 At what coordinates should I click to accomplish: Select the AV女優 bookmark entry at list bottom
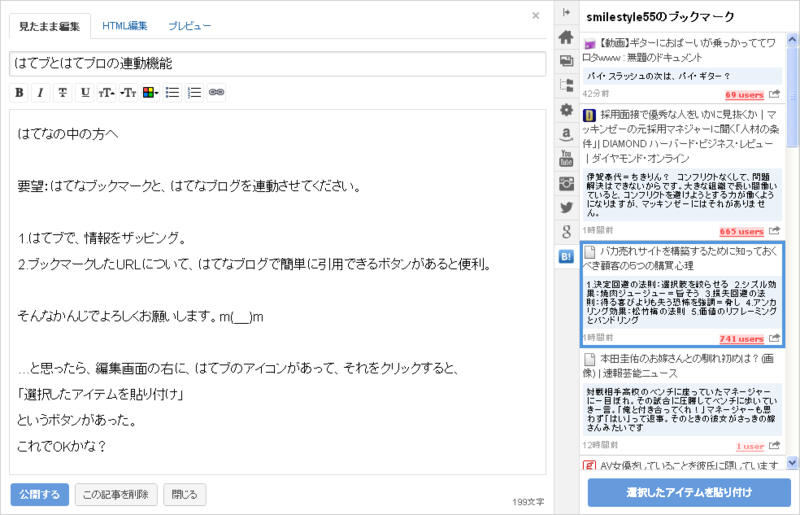[682, 465]
